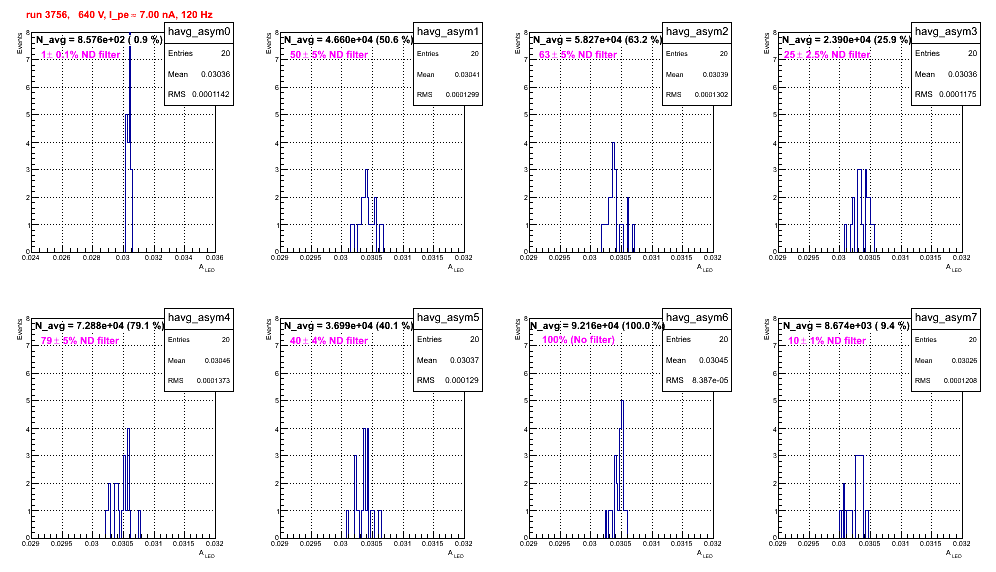Click the histogram bars in havg_asym2 plot
Image resolution: width=996 pixels, height=572 pixels.
point(617,197)
